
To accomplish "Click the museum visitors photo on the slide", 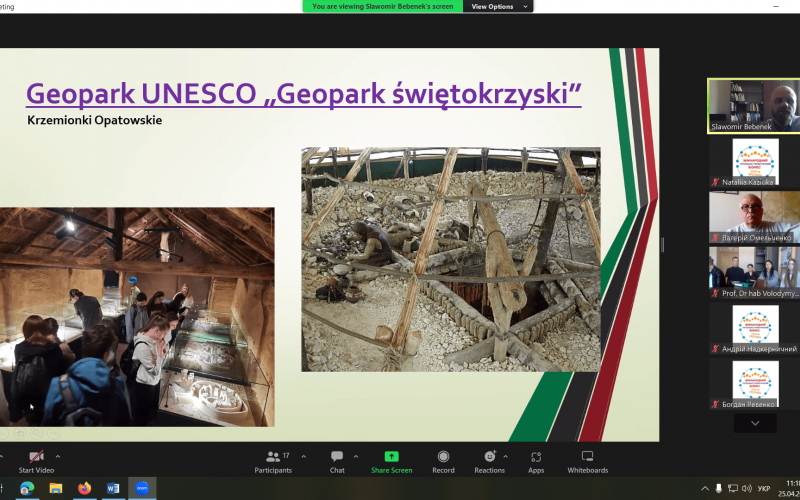I will [x=137, y=317].
